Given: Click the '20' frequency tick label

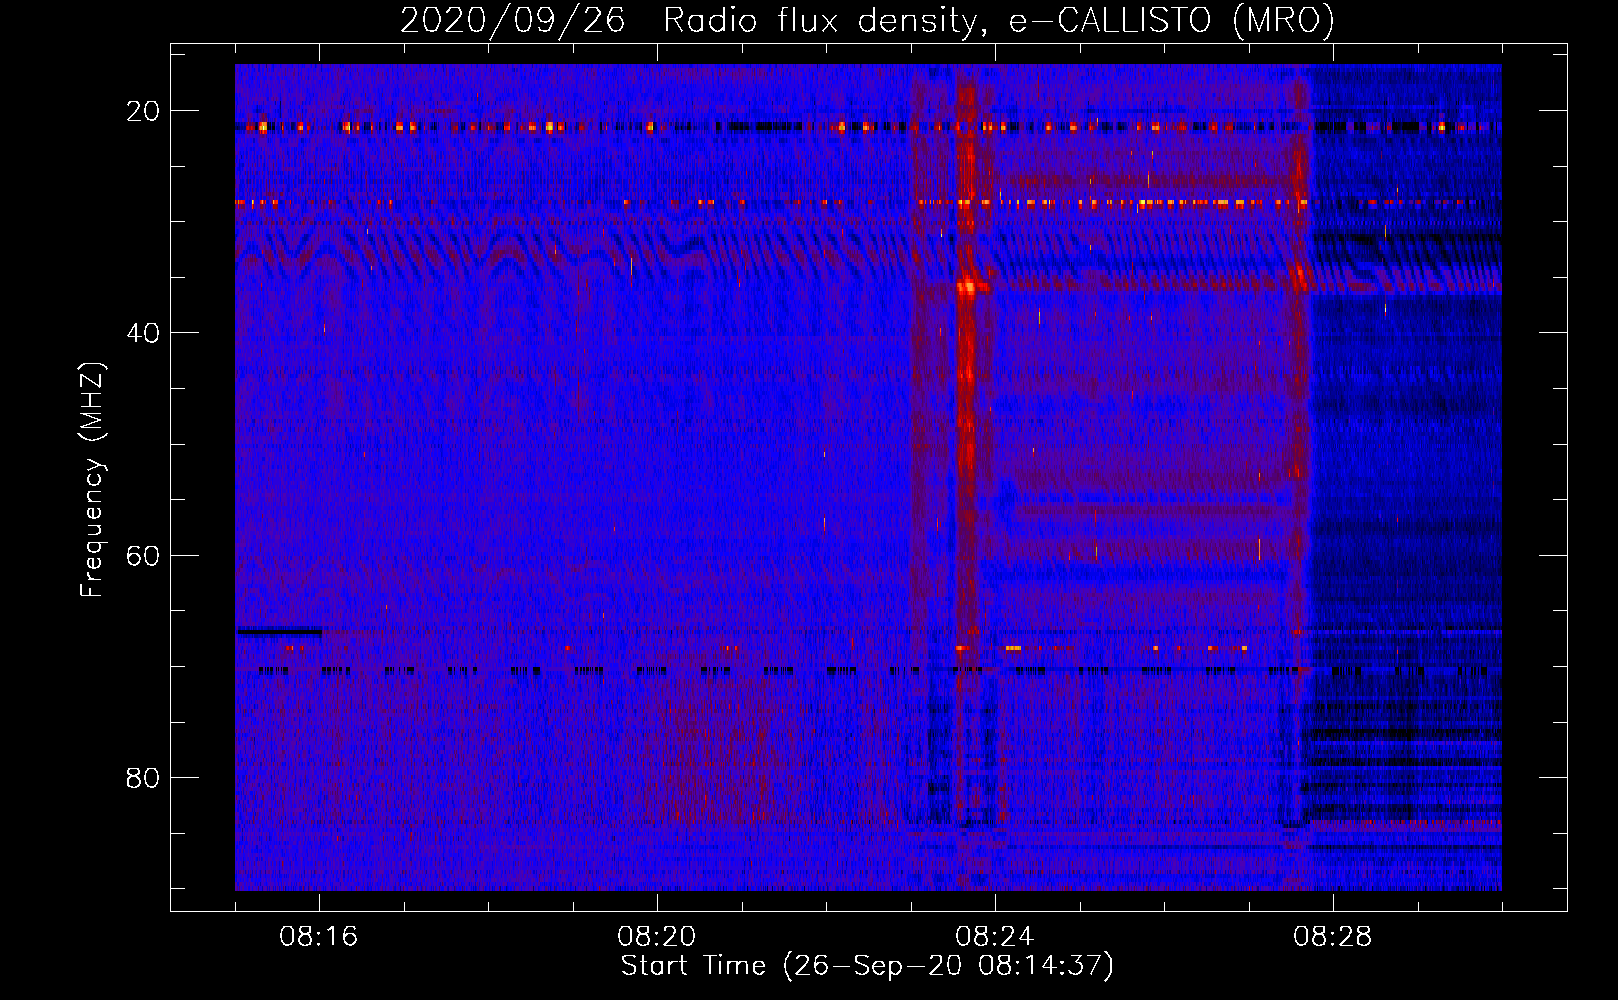Looking at the screenshot, I should tap(143, 111).
